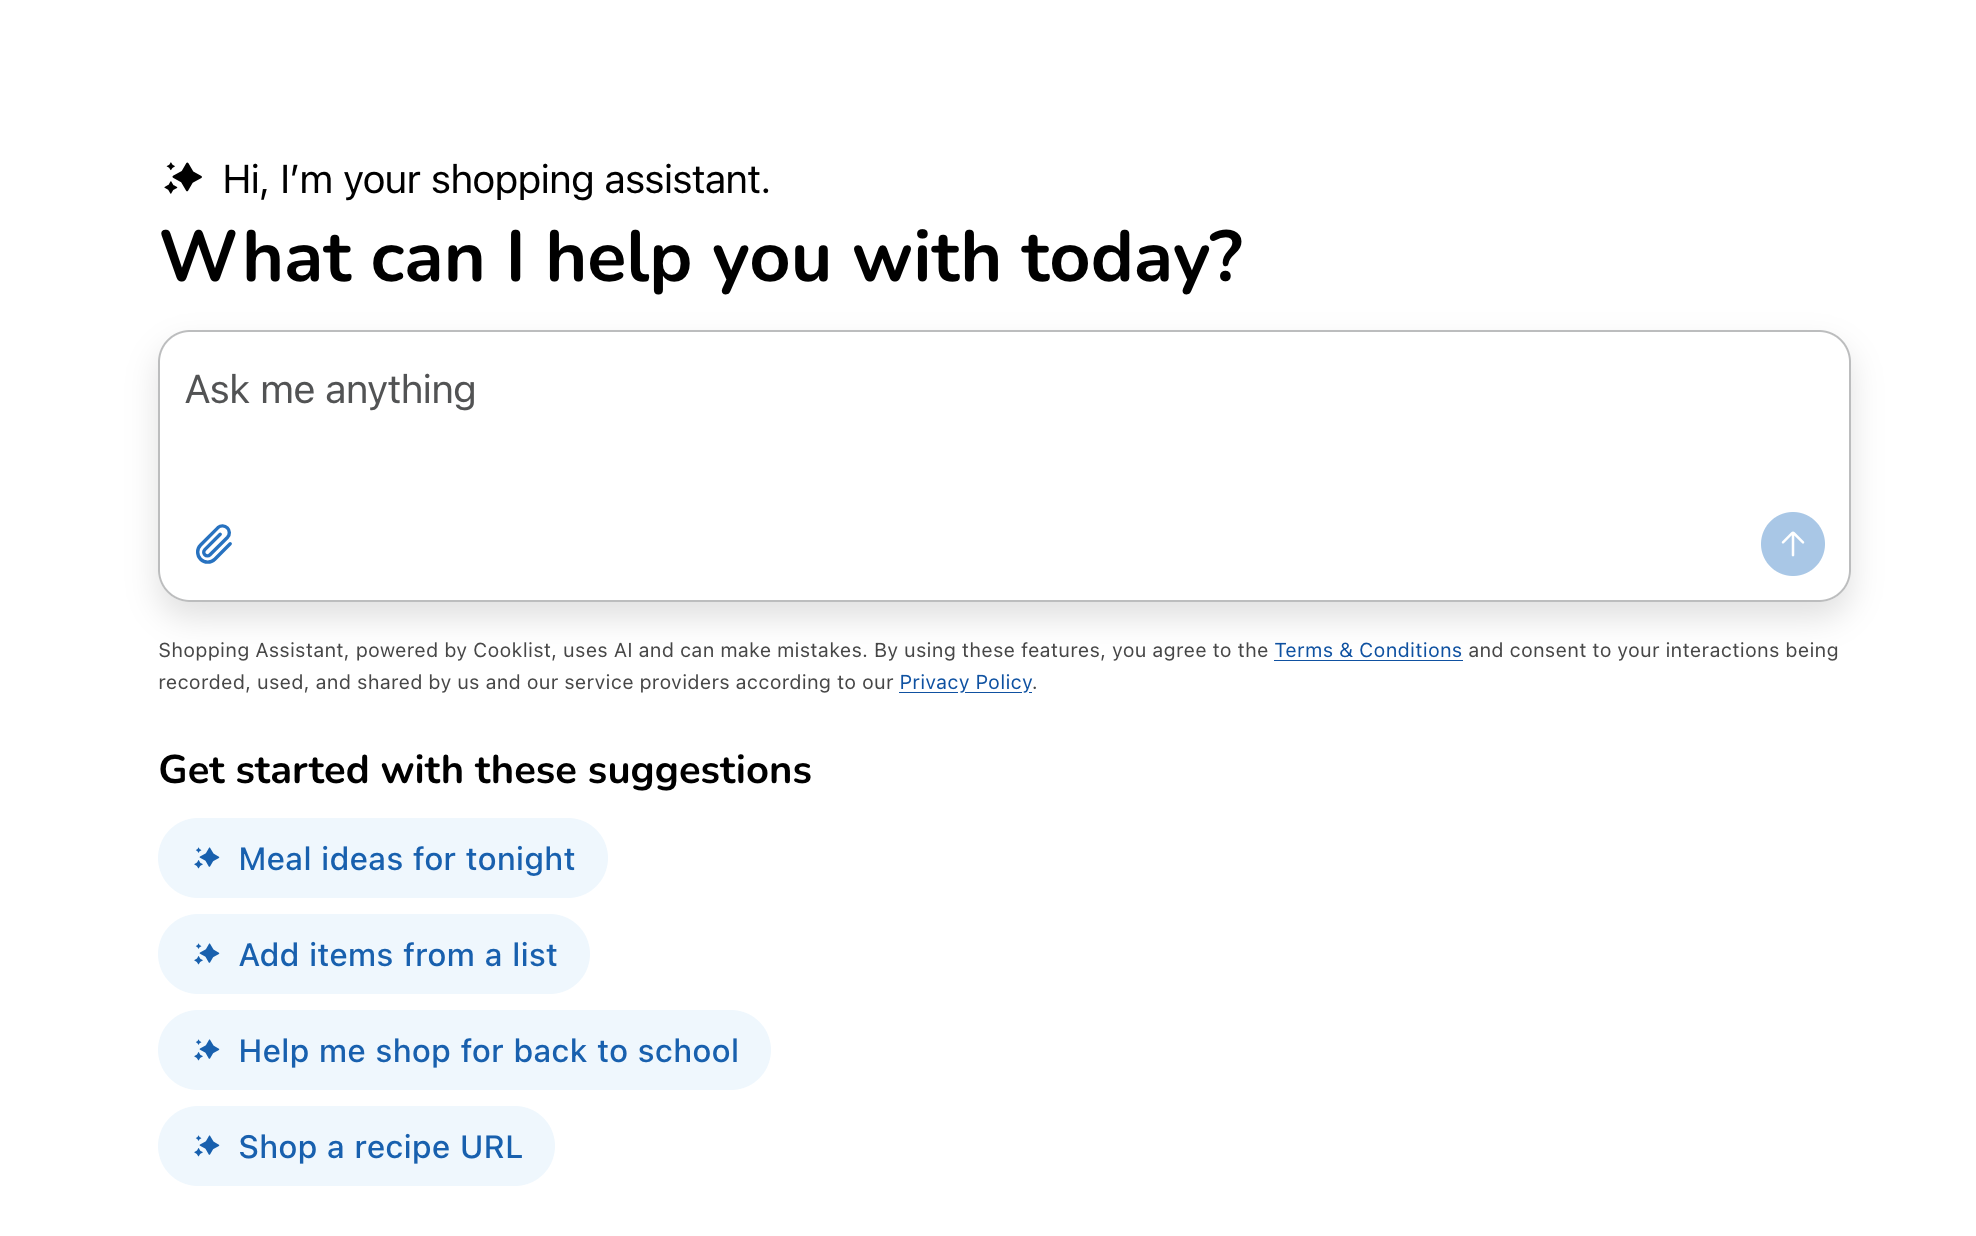Pick 'Help me shop for back to school'
The width and height of the screenshot is (1976, 1236).
tap(465, 1050)
